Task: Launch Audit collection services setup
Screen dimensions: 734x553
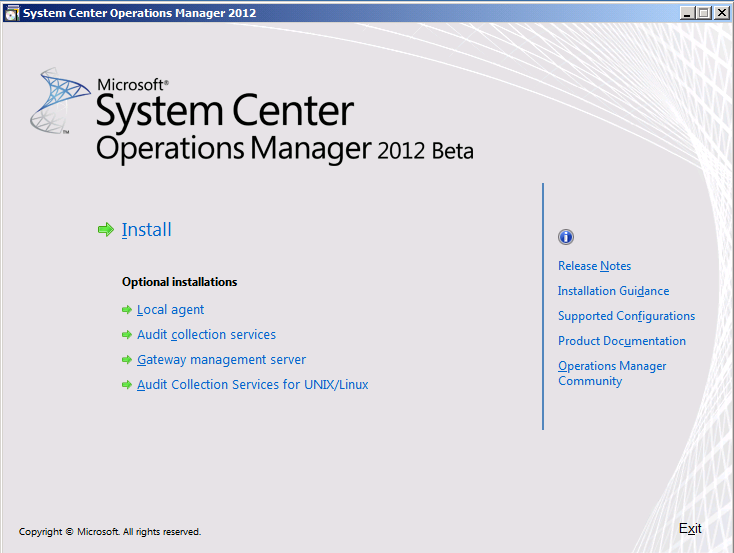Action: pyautogui.click(x=206, y=335)
